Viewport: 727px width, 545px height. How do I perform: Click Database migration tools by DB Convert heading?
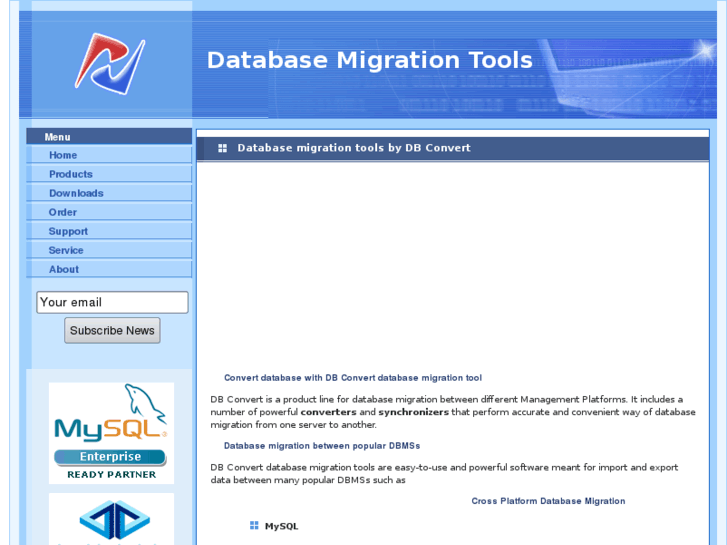pos(354,147)
